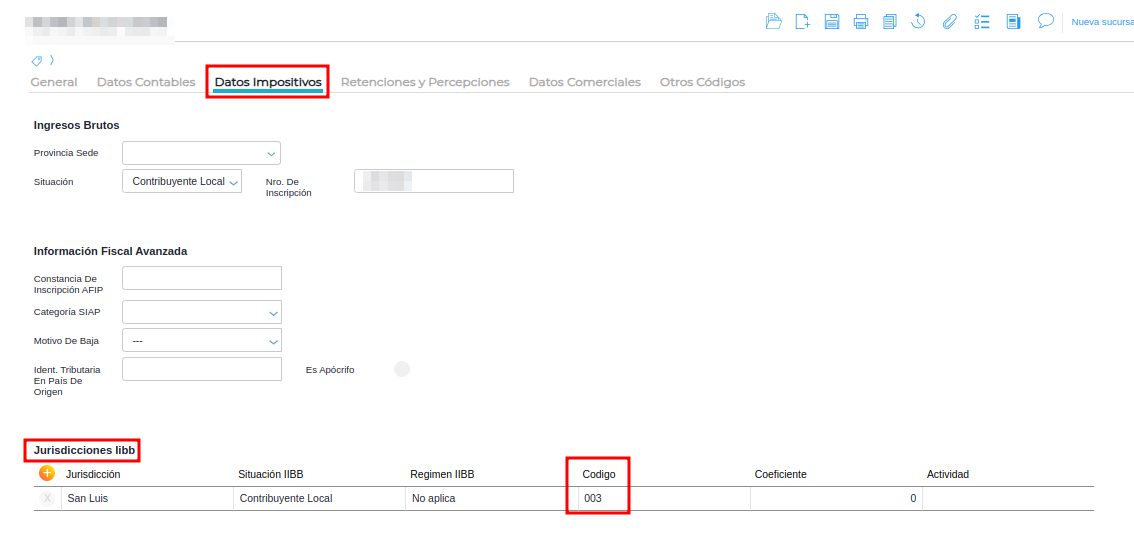Screen dimensions: 1134x544
Task: Select the Datos Impositivos tab
Action: pyautogui.click(x=268, y=82)
